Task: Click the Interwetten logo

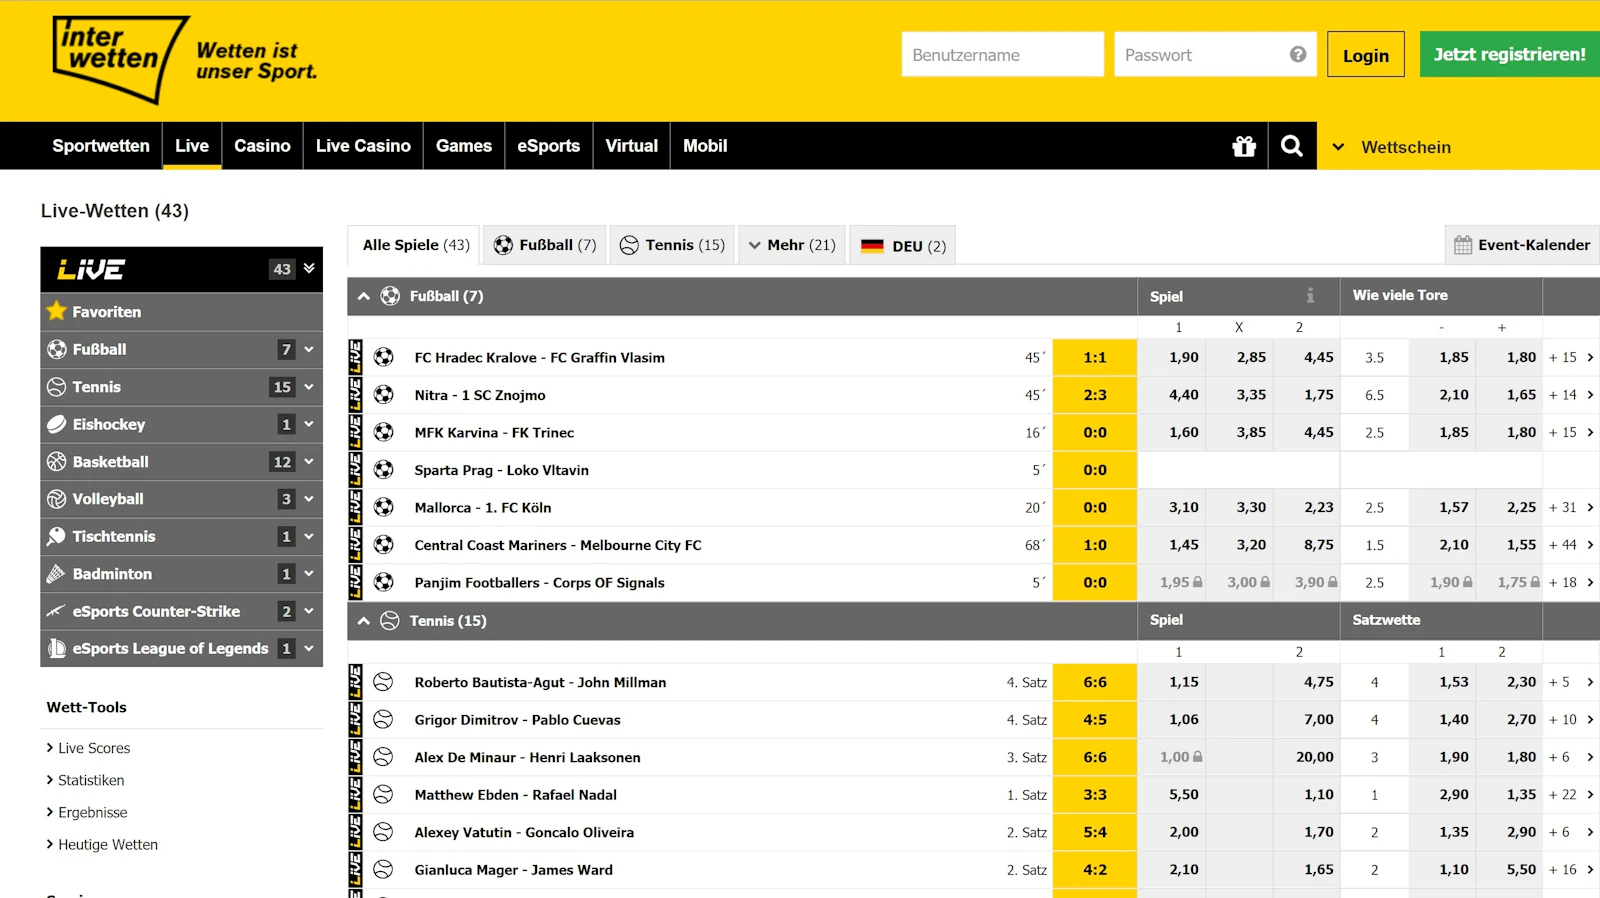Action: [x=120, y=60]
